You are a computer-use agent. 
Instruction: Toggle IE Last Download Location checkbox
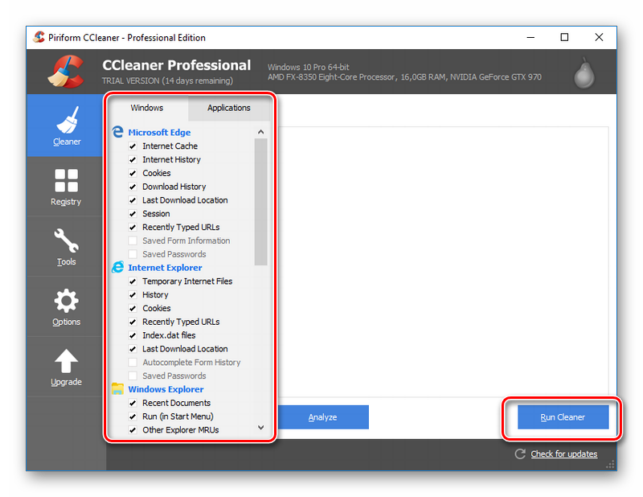(132, 349)
